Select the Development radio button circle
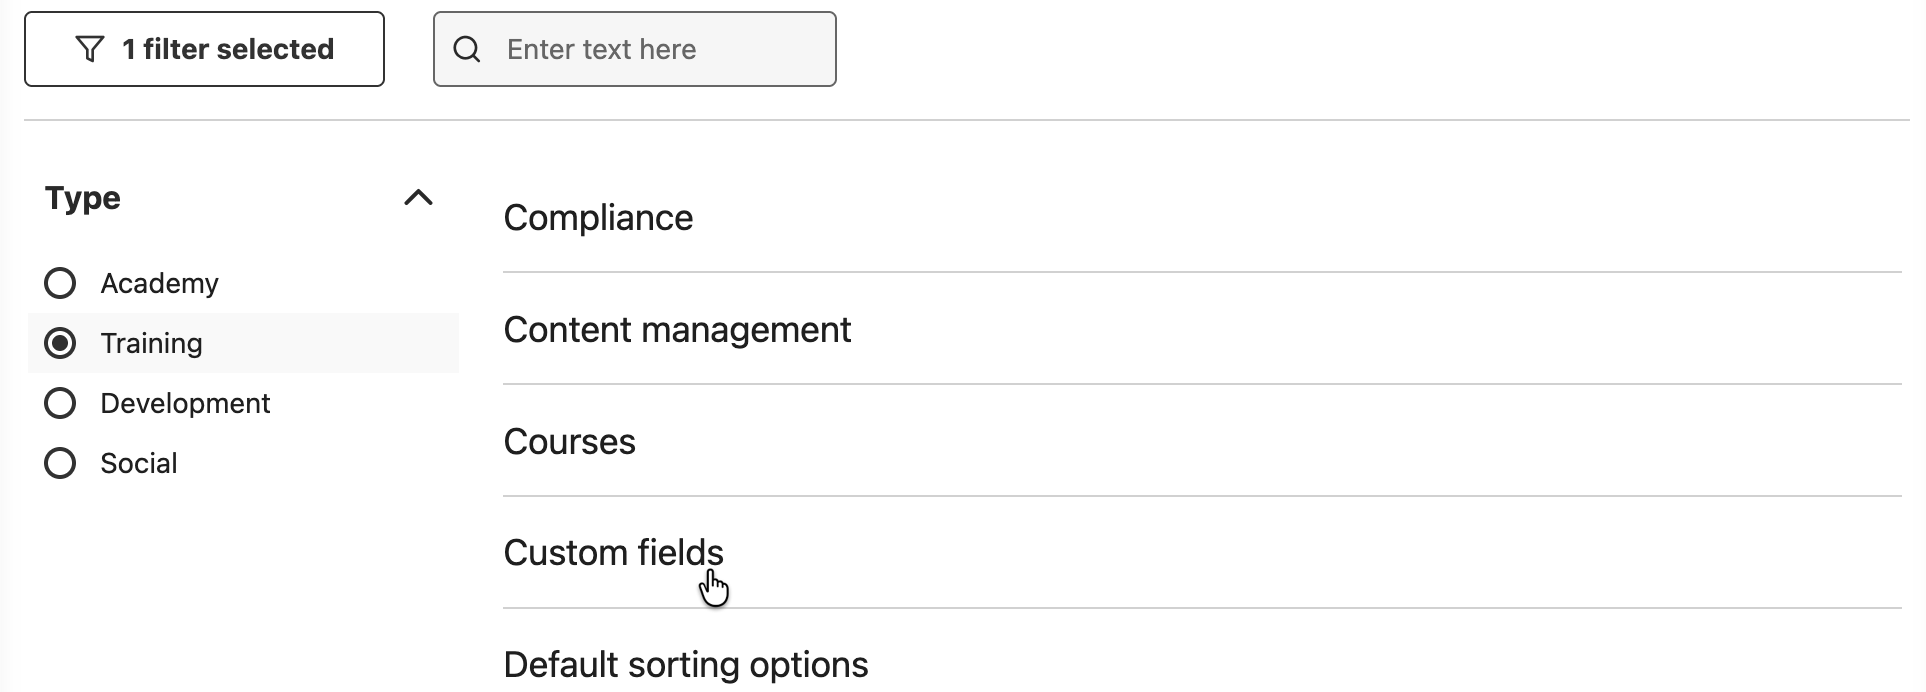1926x692 pixels. pos(60,403)
